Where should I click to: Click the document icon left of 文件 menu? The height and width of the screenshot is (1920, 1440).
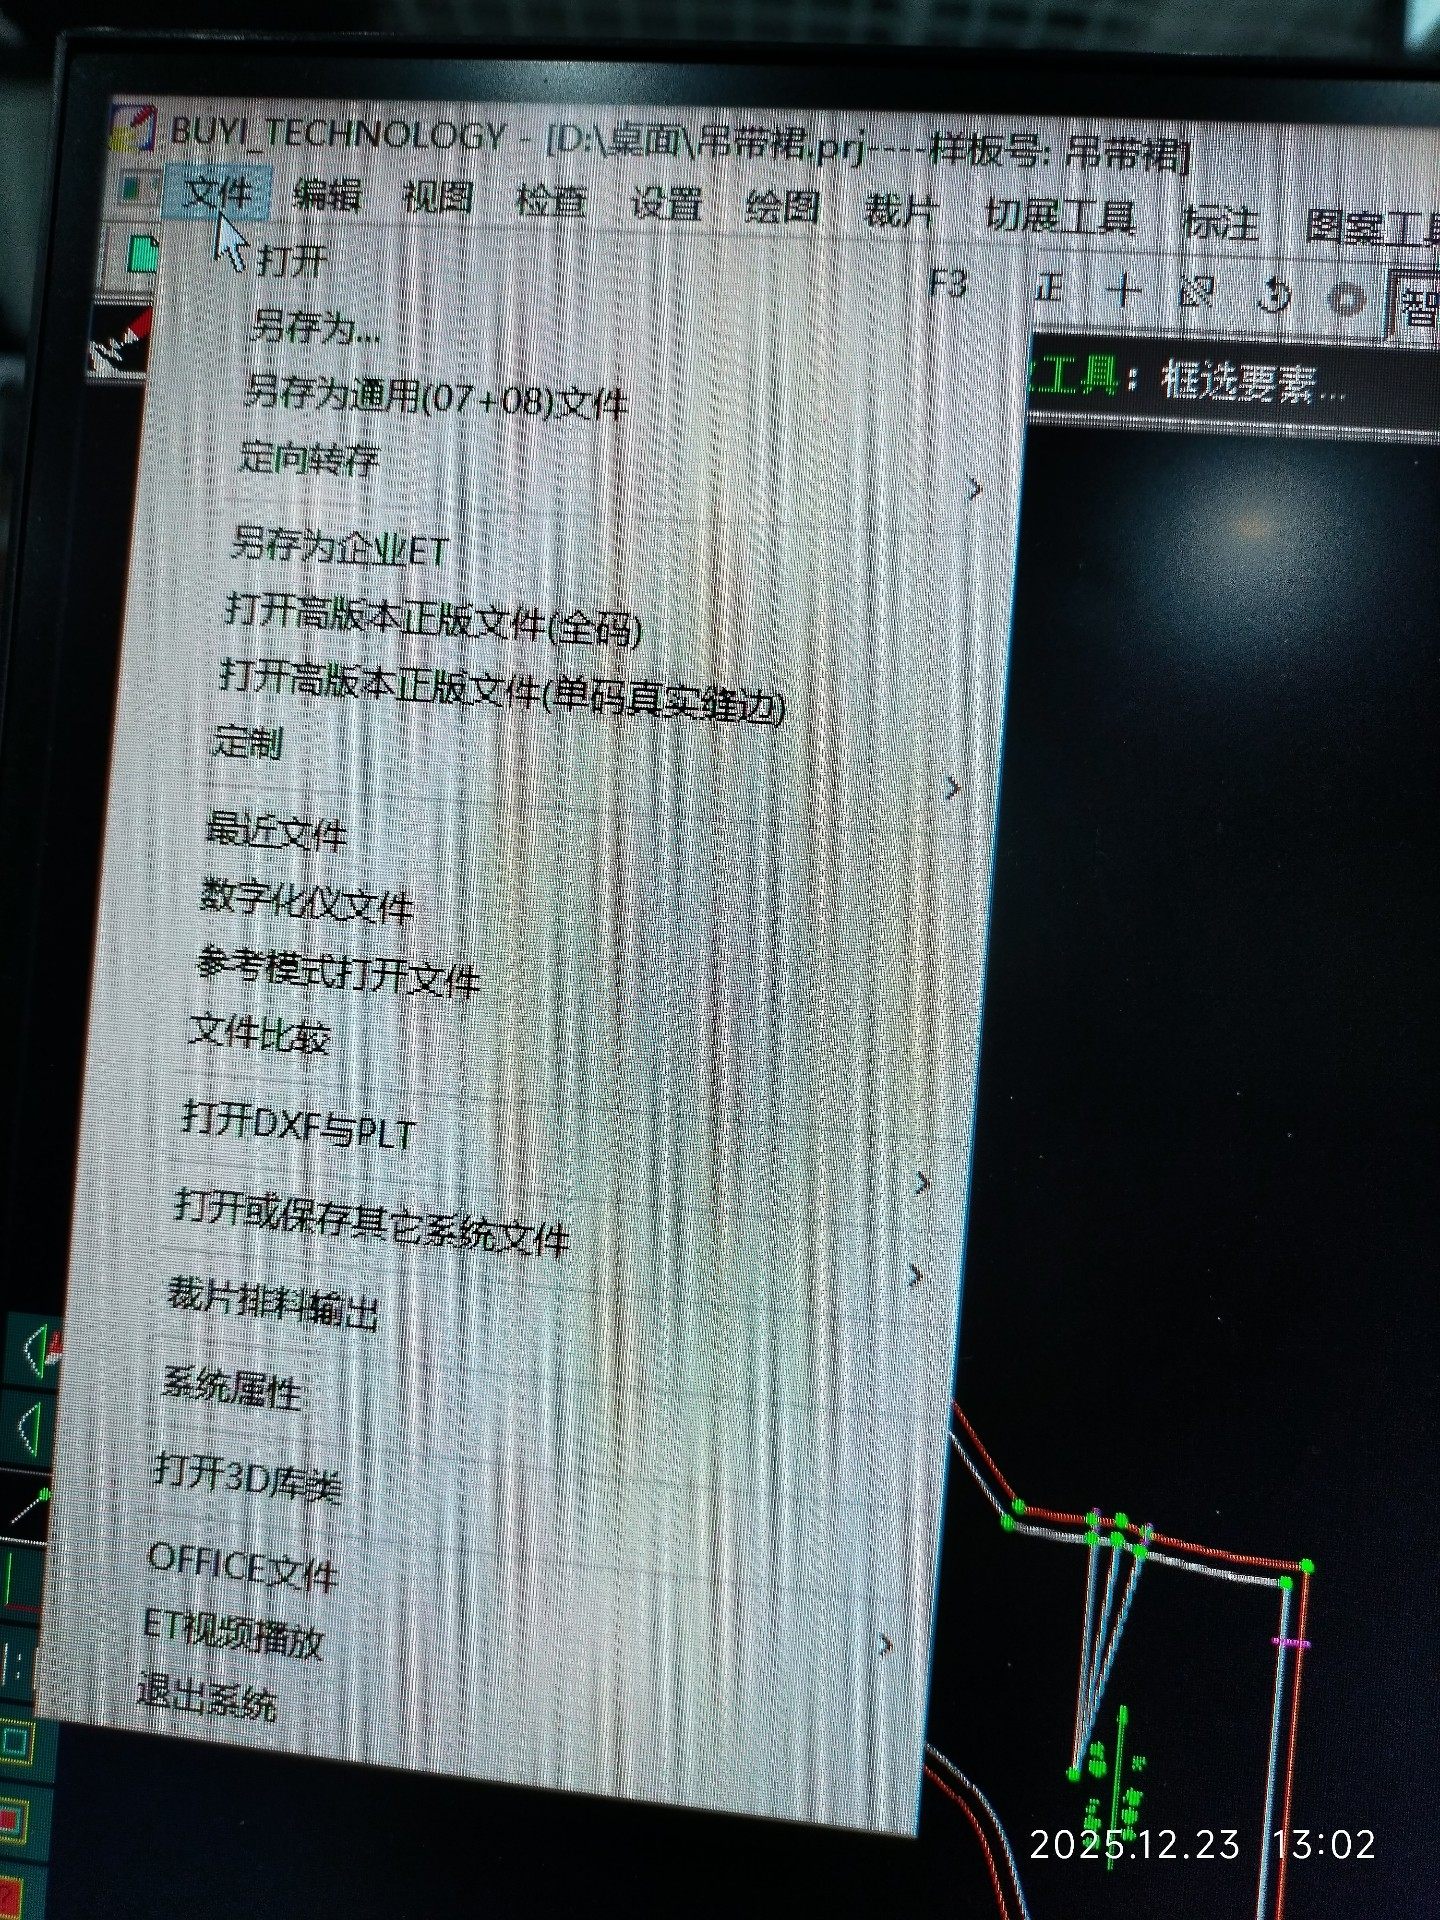133,189
